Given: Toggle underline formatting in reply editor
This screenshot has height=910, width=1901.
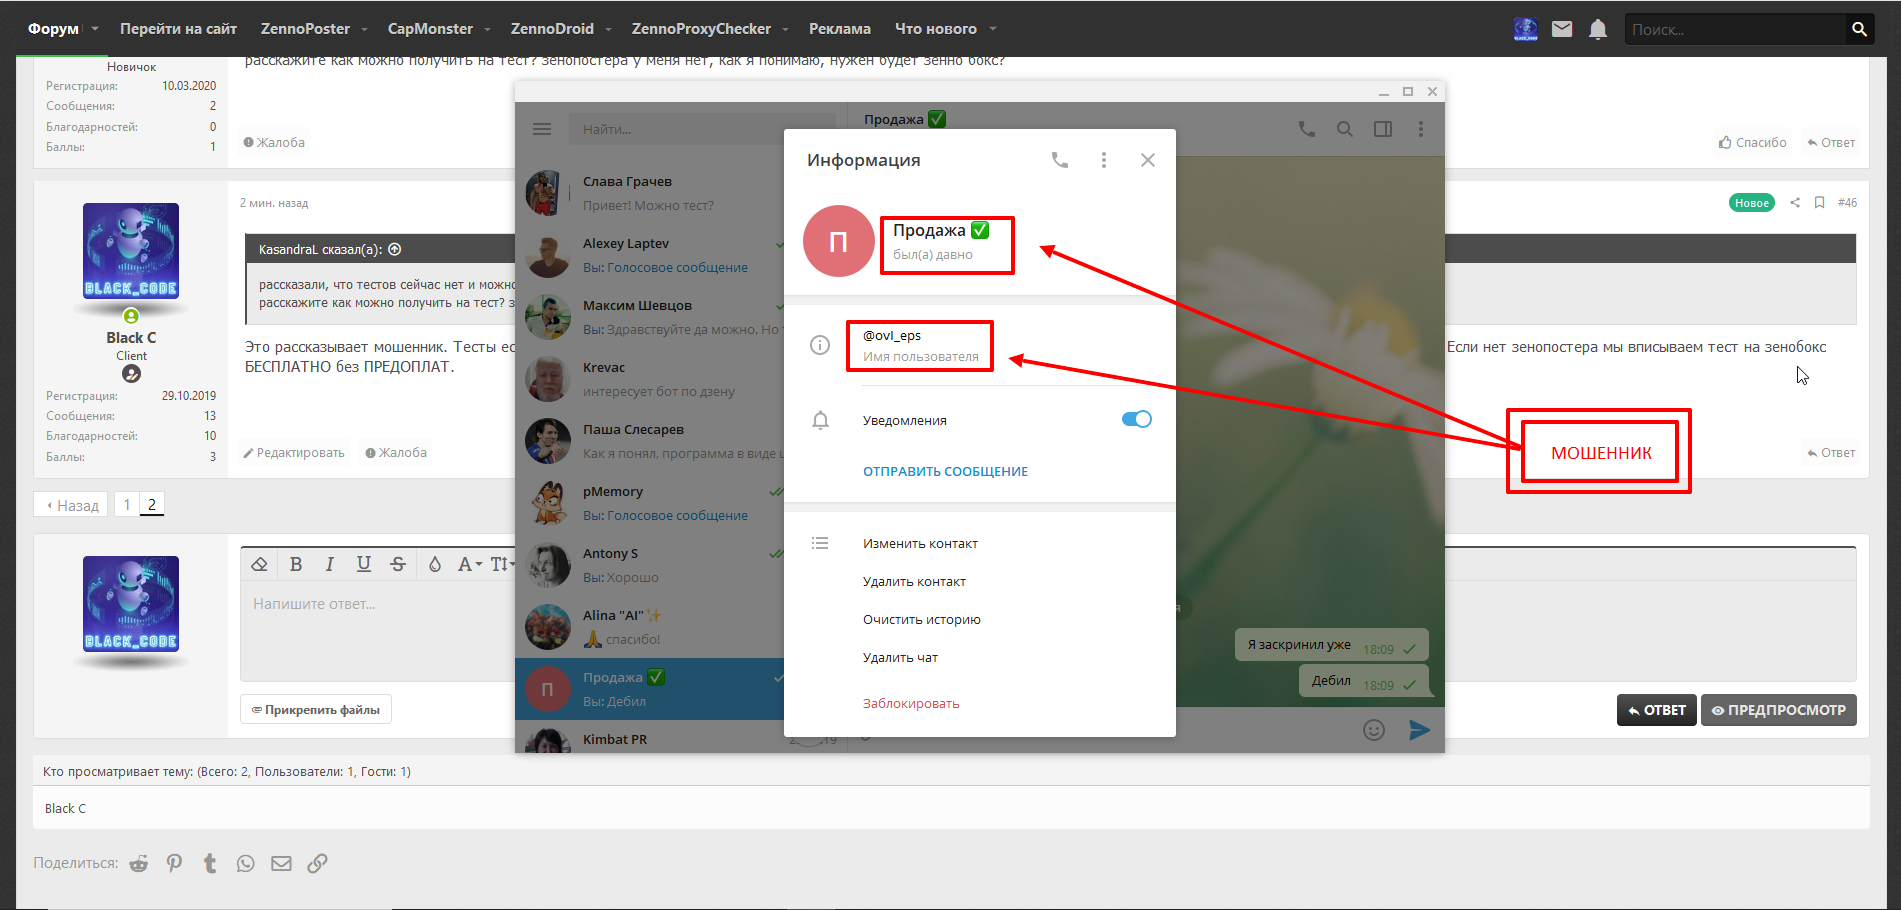Looking at the screenshot, I should pos(364,564).
